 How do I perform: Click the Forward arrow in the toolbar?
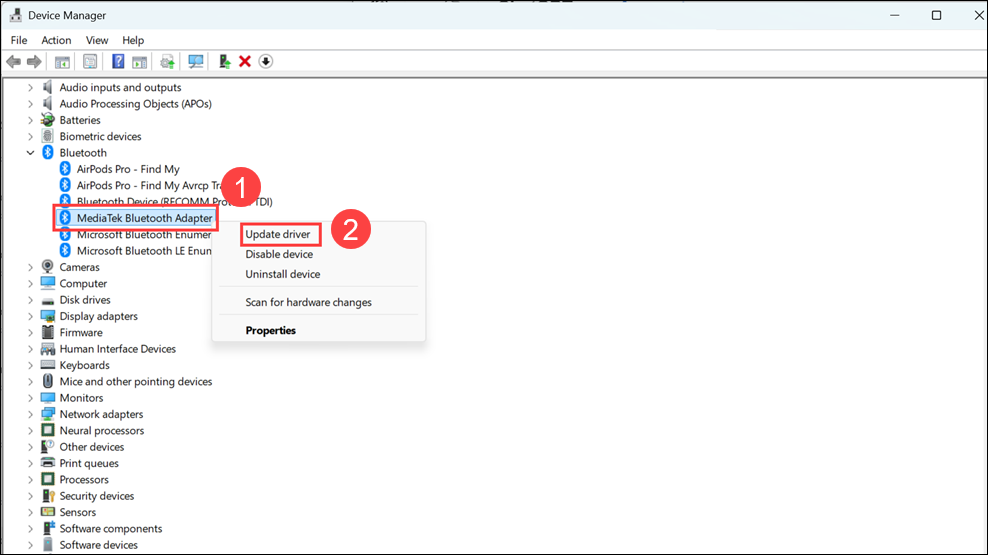tap(34, 62)
